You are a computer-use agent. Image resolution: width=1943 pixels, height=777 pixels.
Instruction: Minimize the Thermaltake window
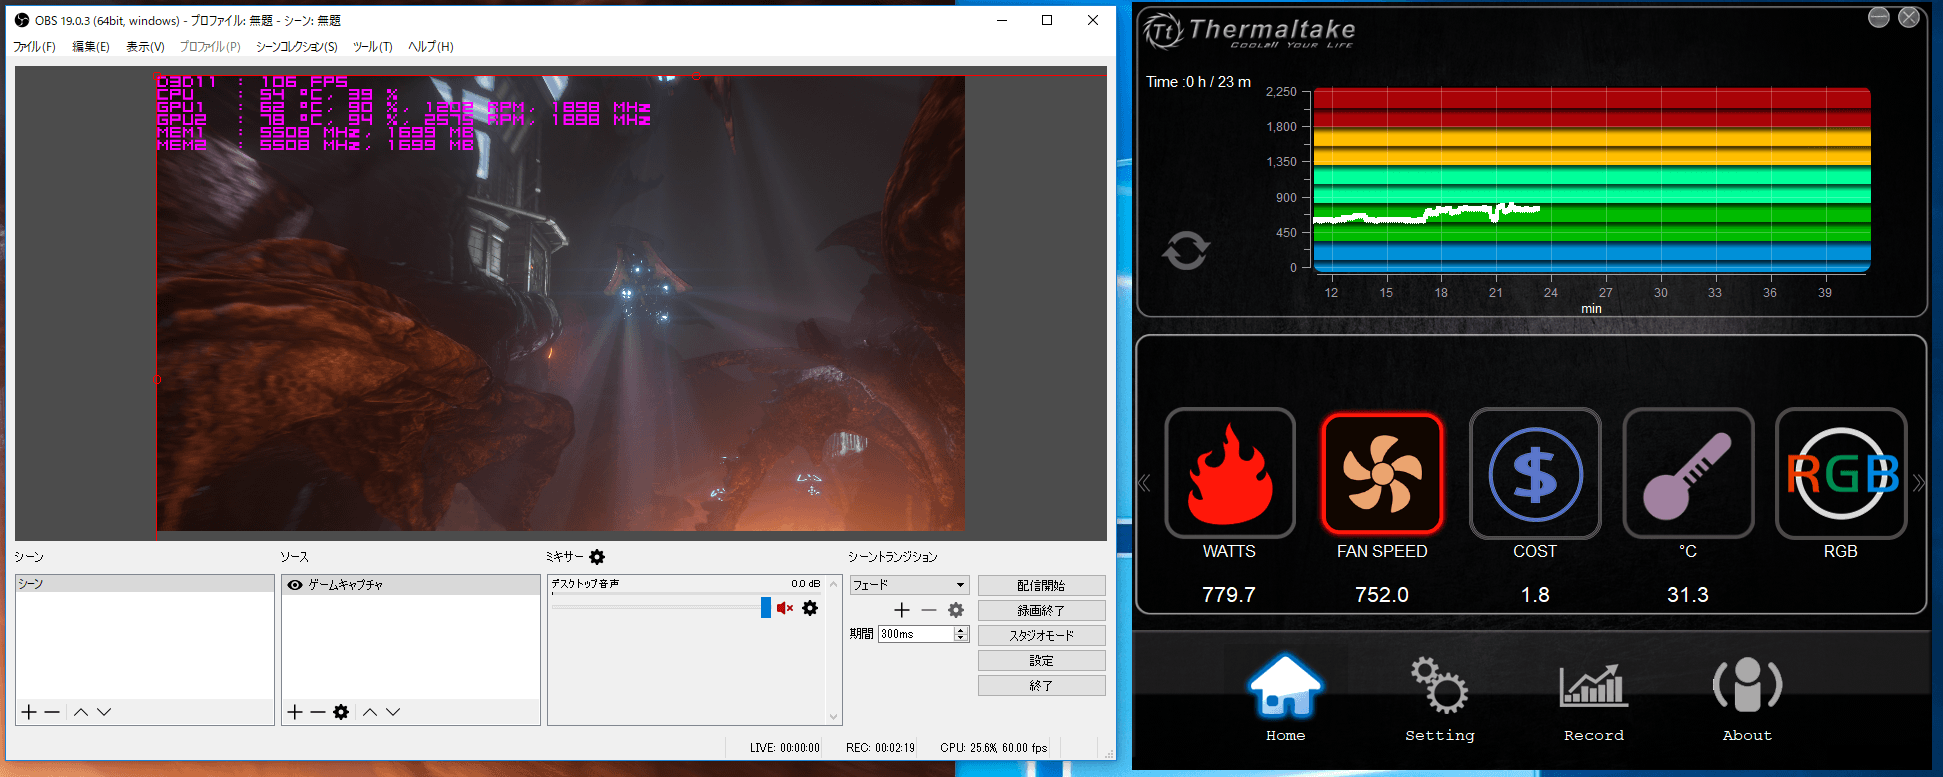(x=1879, y=17)
